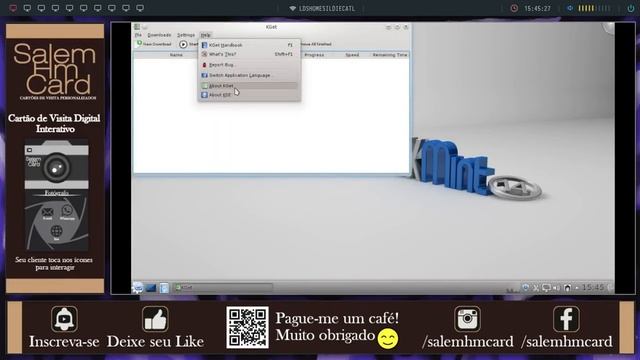This screenshot has height=360, width=640.
Task: Click About KGet in the Help menu
Action: (x=249, y=86)
